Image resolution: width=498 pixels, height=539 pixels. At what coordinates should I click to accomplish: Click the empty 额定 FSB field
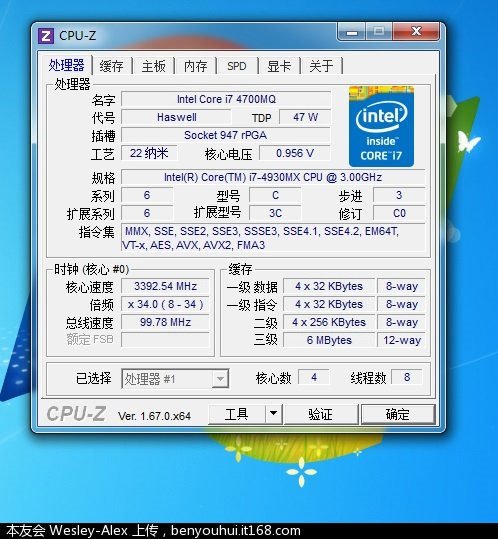(165, 340)
